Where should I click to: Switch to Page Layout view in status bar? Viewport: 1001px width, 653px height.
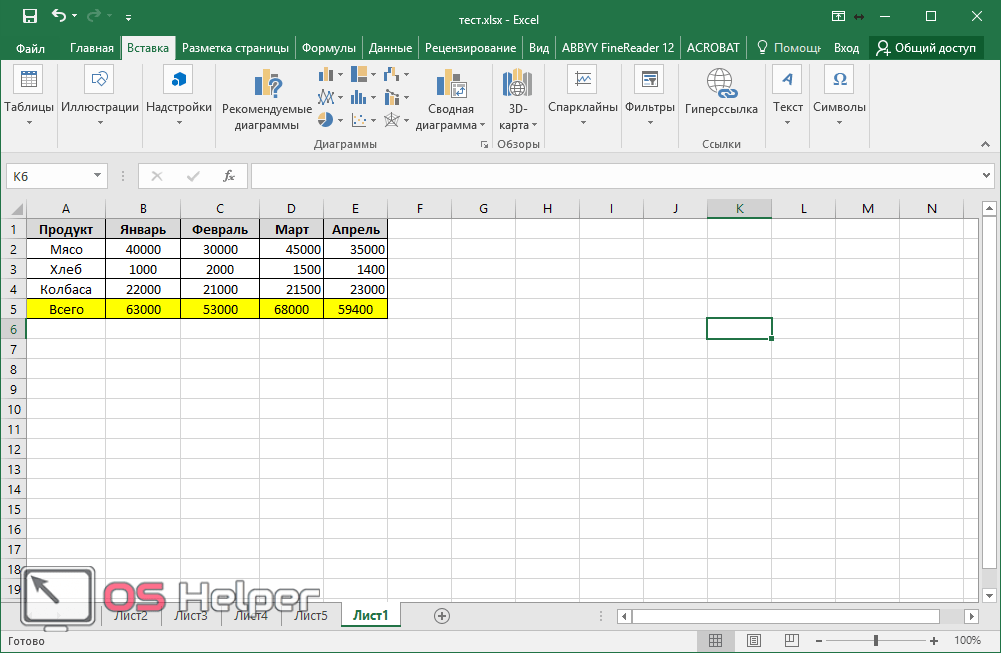point(754,640)
